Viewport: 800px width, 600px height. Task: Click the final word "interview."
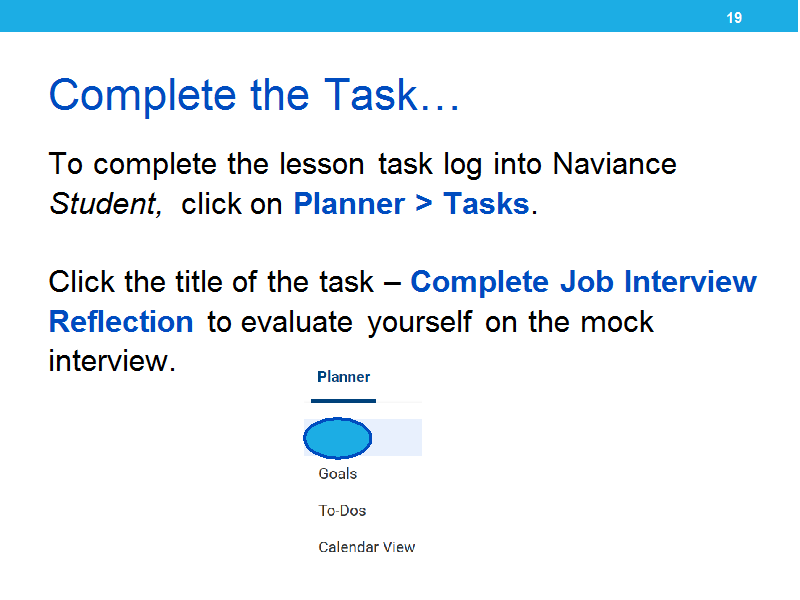tap(112, 361)
